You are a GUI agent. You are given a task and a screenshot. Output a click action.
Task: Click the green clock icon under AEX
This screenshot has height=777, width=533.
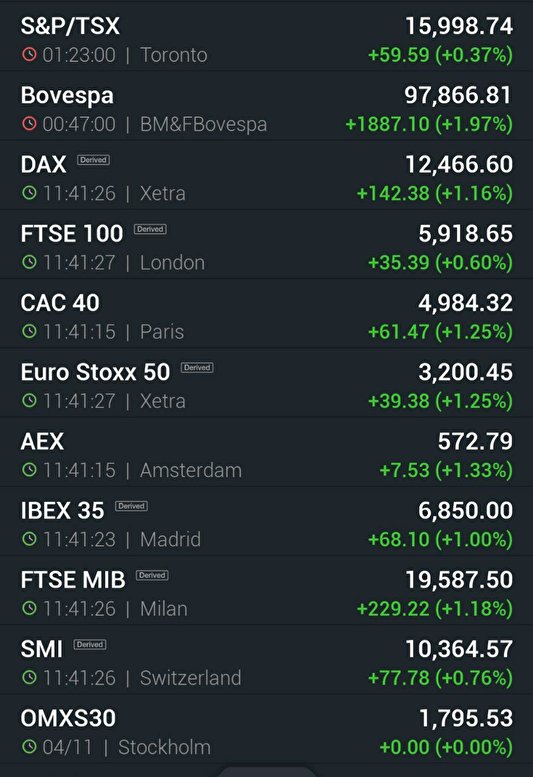coord(29,470)
